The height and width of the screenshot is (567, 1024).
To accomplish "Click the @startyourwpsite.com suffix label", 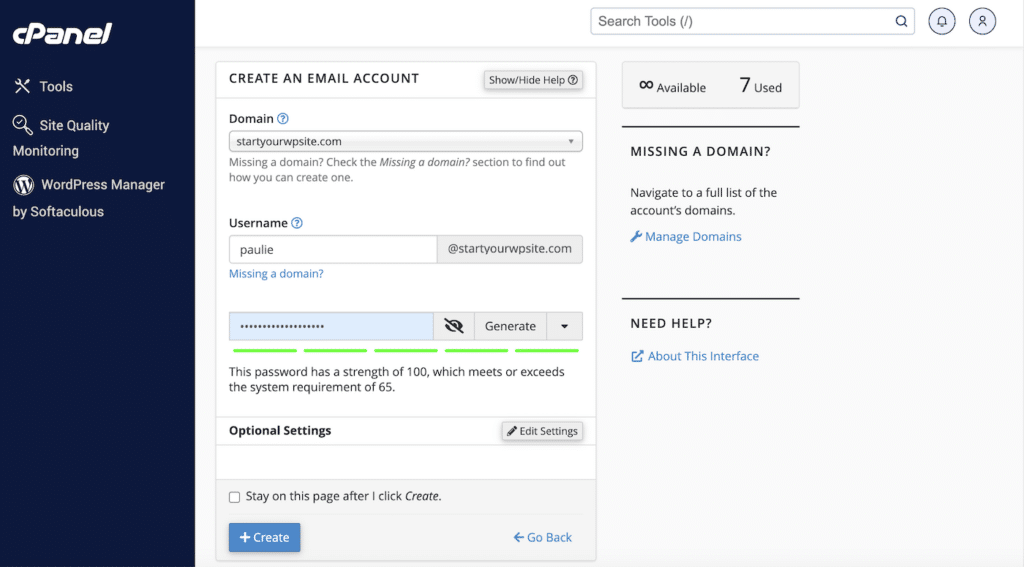I will (x=509, y=249).
